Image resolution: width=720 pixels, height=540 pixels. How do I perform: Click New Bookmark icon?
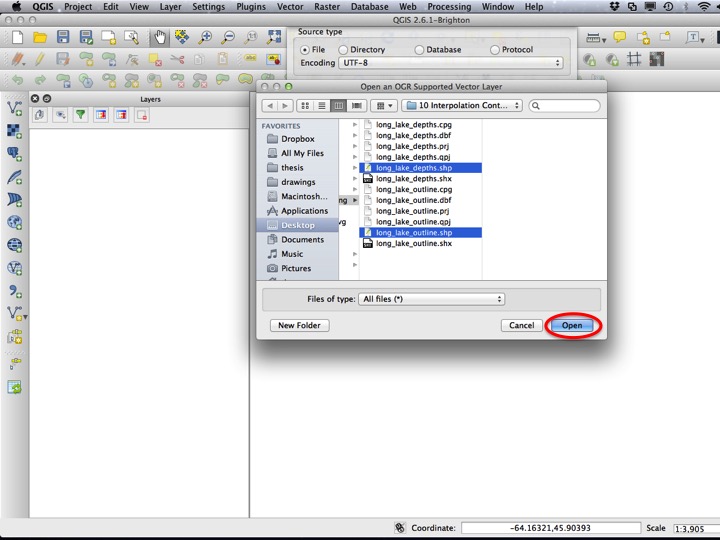click(643, 38)
